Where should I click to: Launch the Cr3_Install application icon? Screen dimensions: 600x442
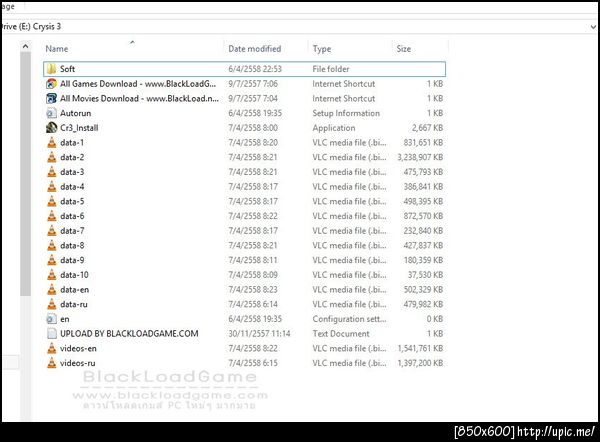click(51, 128)
